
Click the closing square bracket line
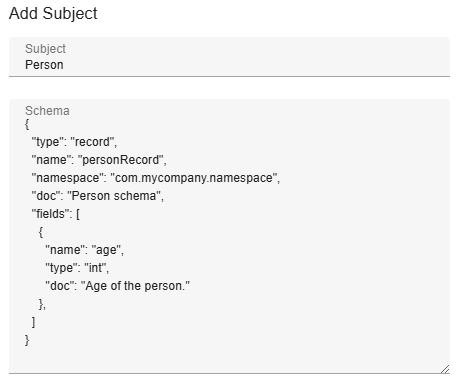33,322
